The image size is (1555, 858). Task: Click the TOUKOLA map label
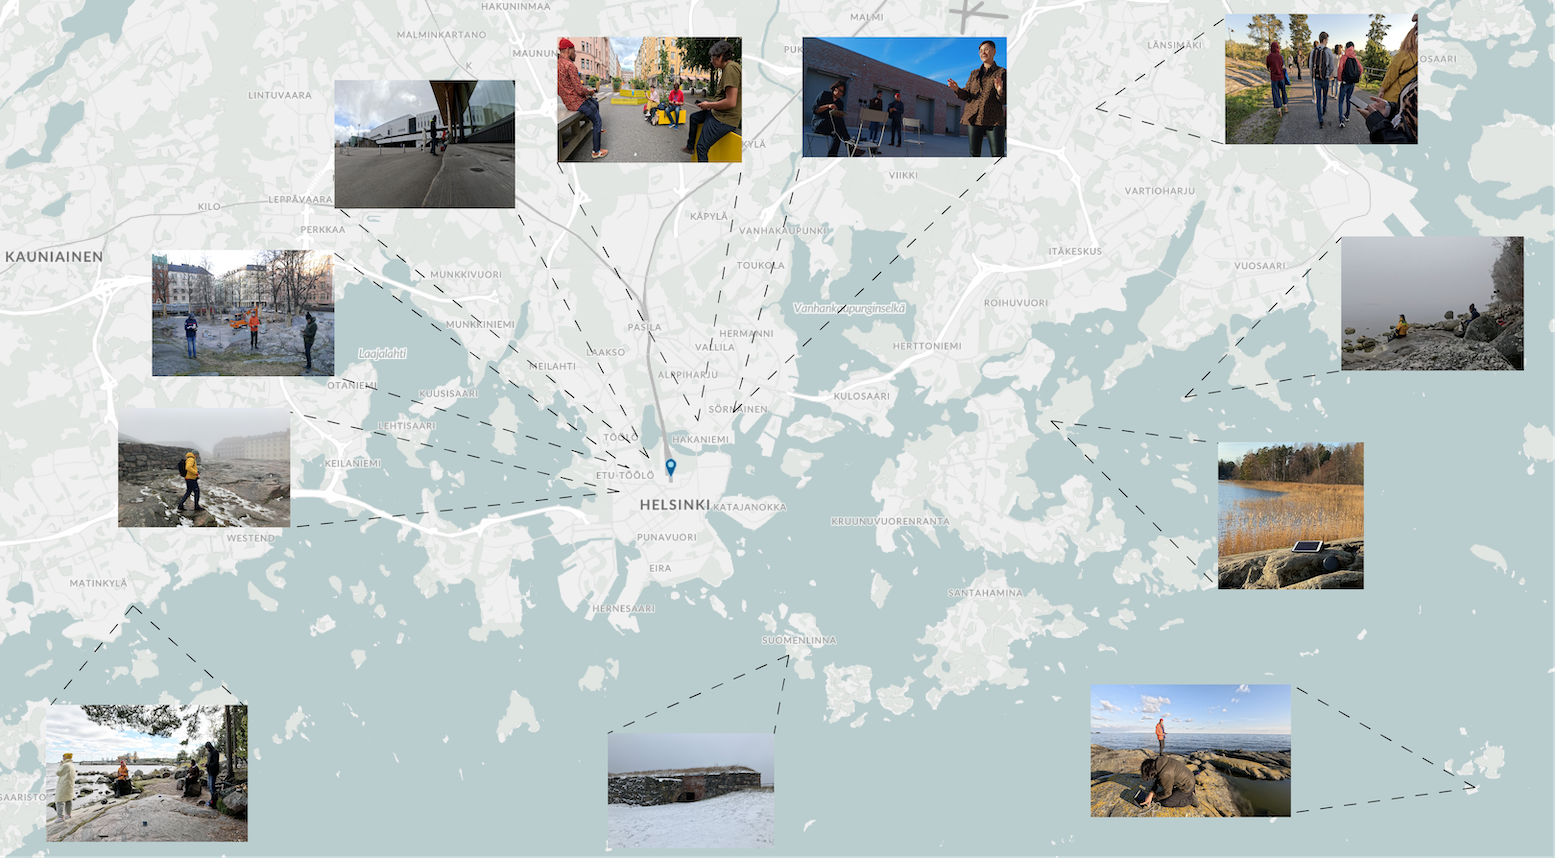point(760,265)
